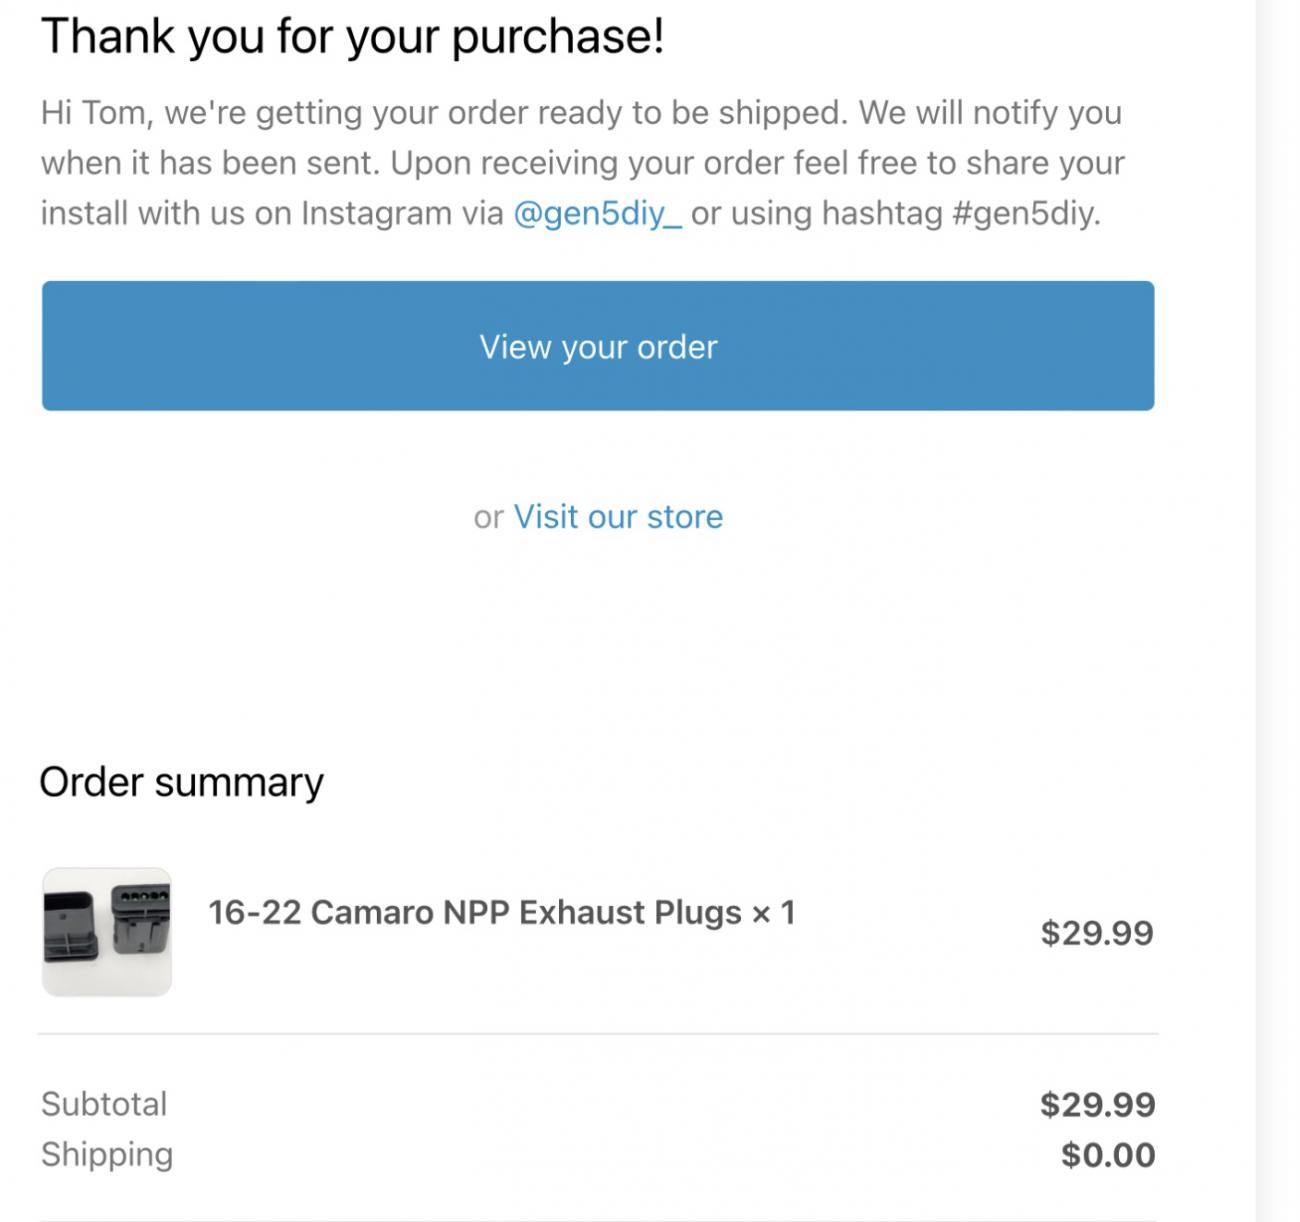The width and height of the screenshot is (1300, 1222).
Task: Click the Order summary heading
Action: coord(181,782)
